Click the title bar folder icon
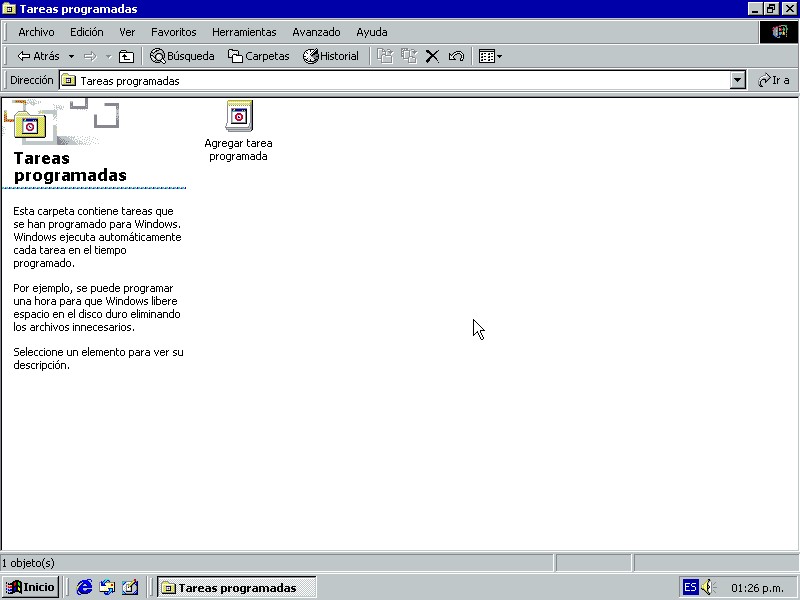Viewport: 800px width, 600px height. click(9, 9)
